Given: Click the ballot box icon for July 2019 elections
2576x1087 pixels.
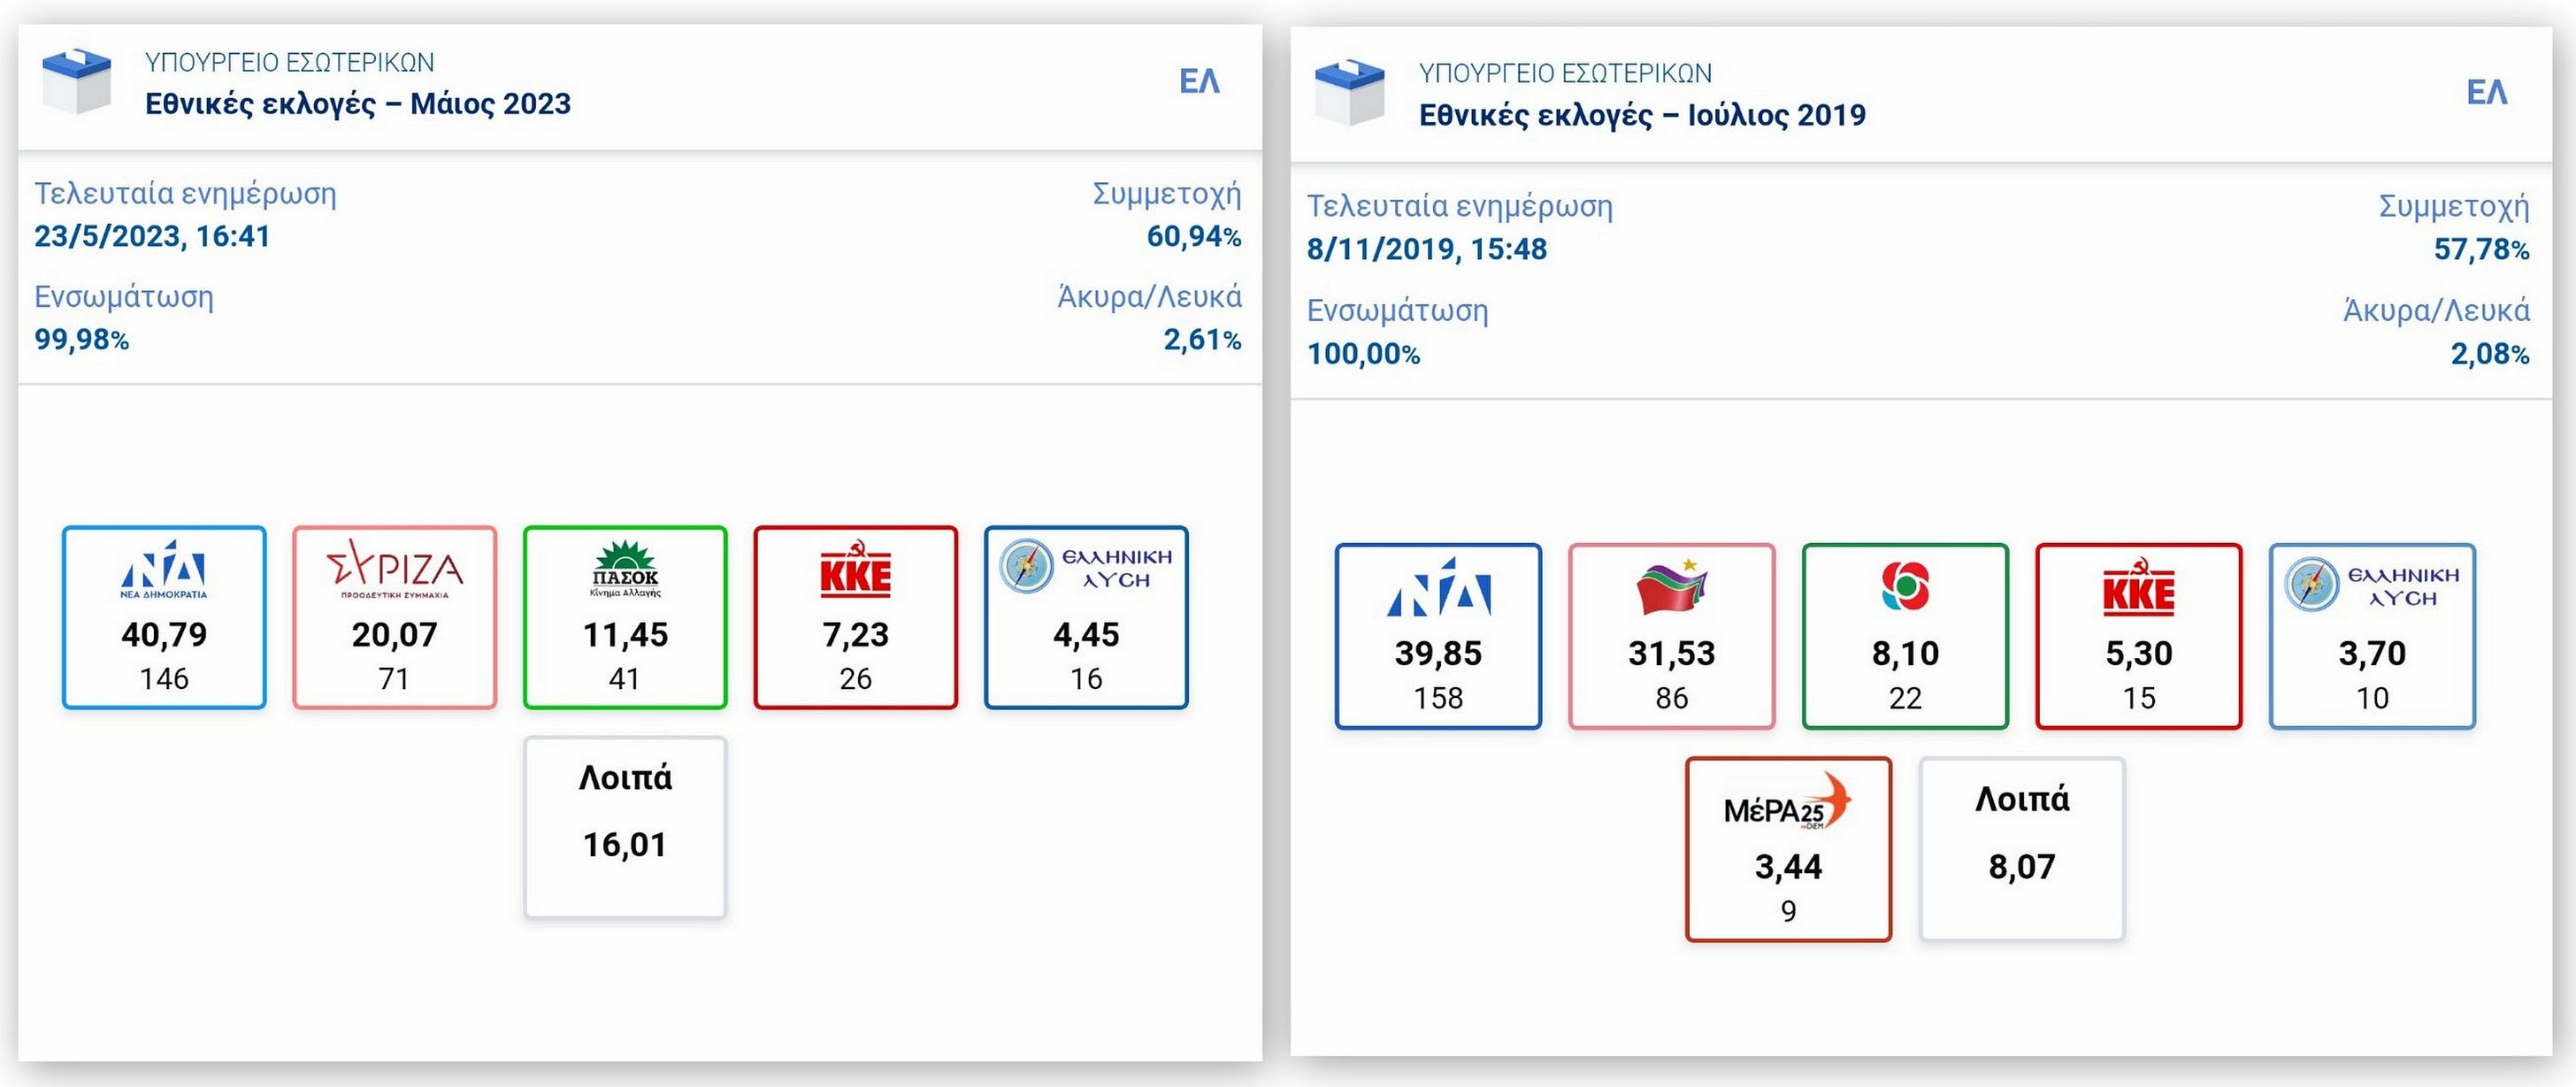Looking at the screenshot, I should [x=1349, y=92].
